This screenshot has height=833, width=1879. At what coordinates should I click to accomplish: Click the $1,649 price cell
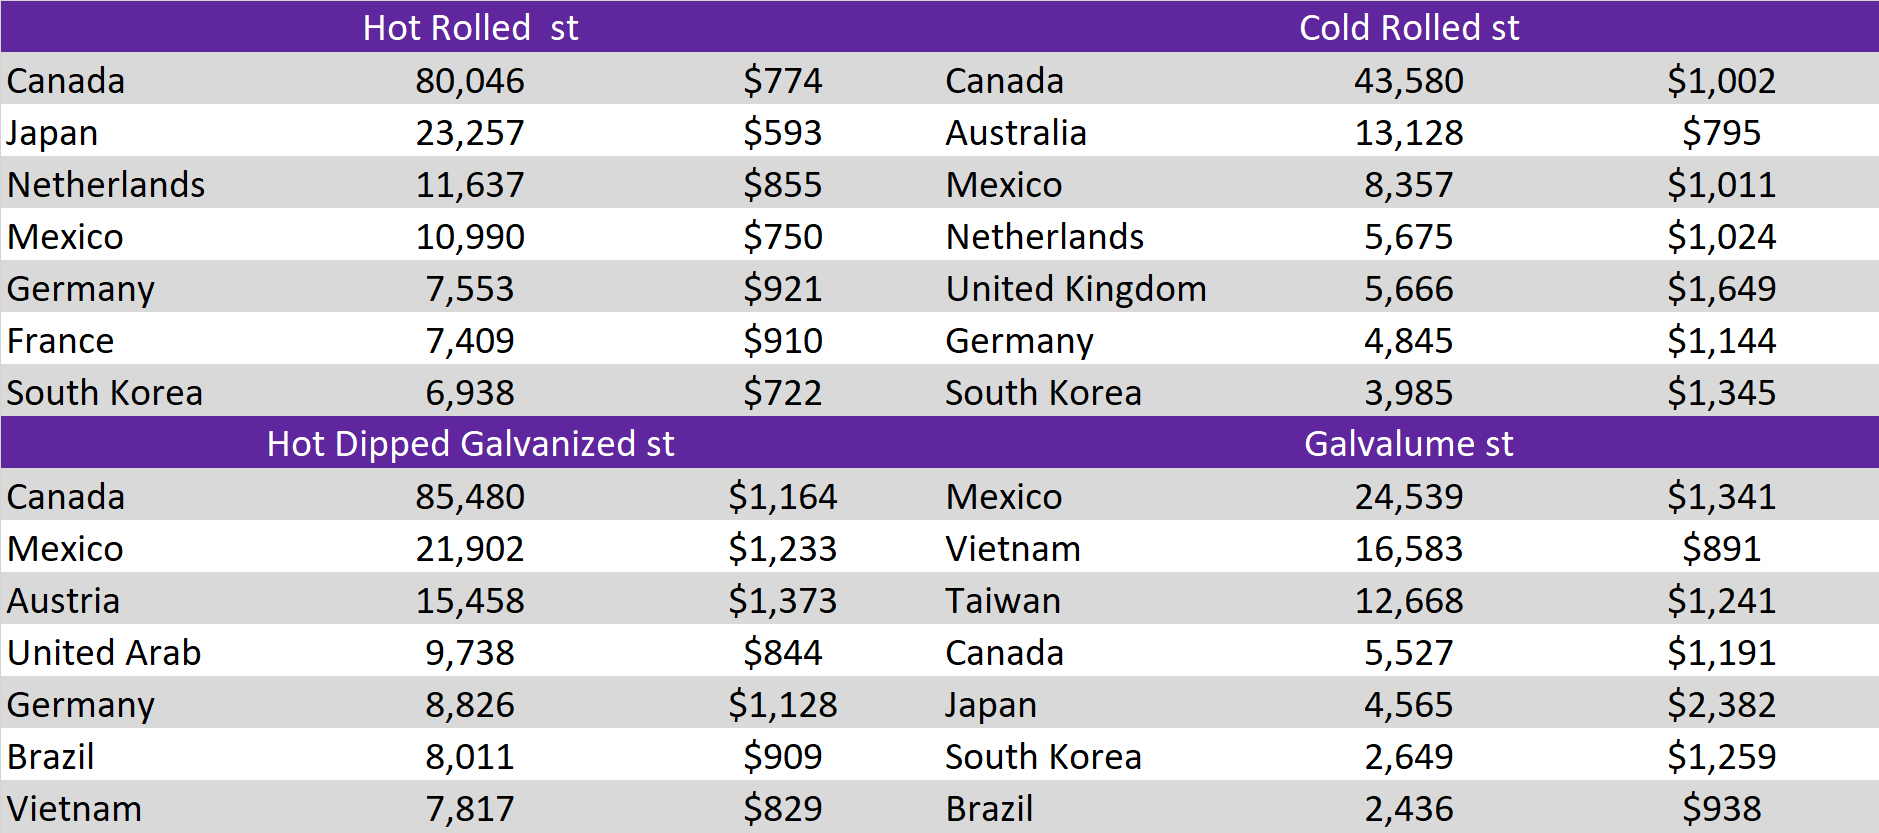tap(1721, 289)
